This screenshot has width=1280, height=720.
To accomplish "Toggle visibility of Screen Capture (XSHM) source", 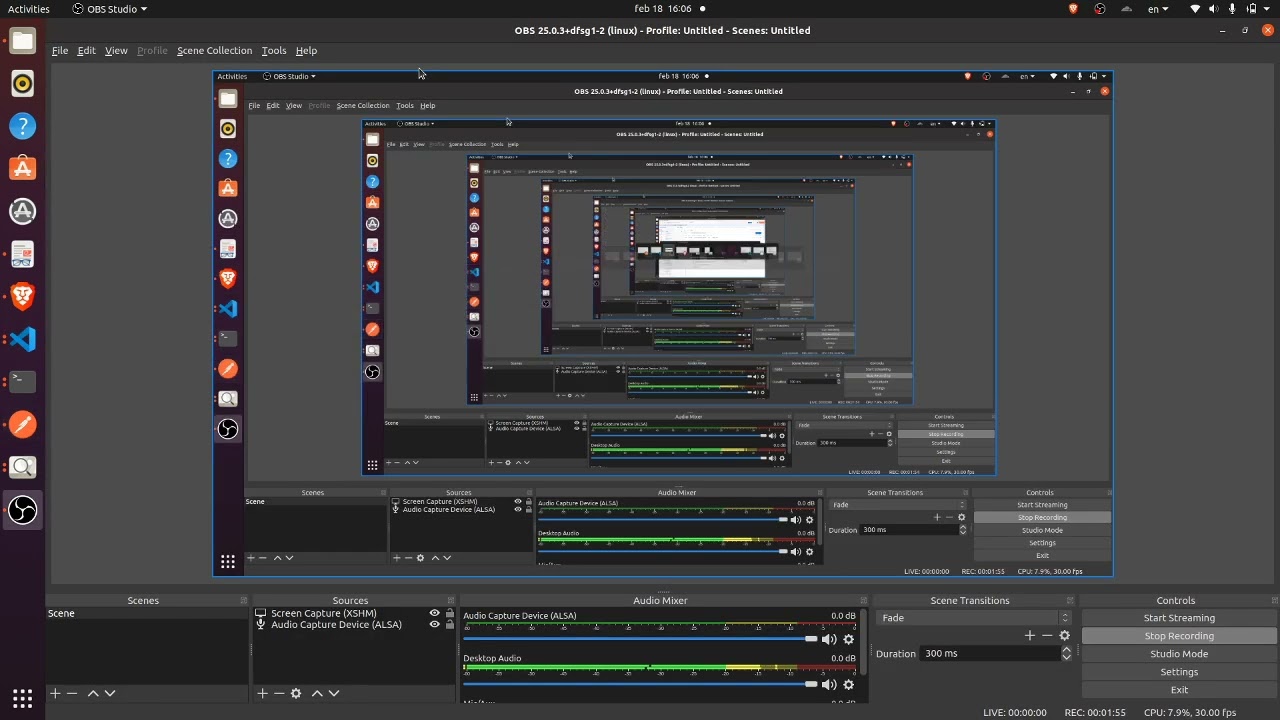I will [x=434, y=614].
